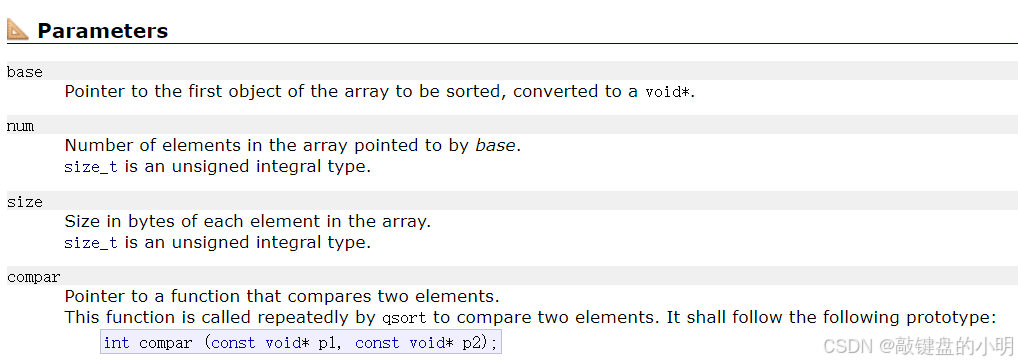Click 'Size in bytes of each element' sentence
The width and height of the screenshot is (1018, 364).
coord(248,221)
